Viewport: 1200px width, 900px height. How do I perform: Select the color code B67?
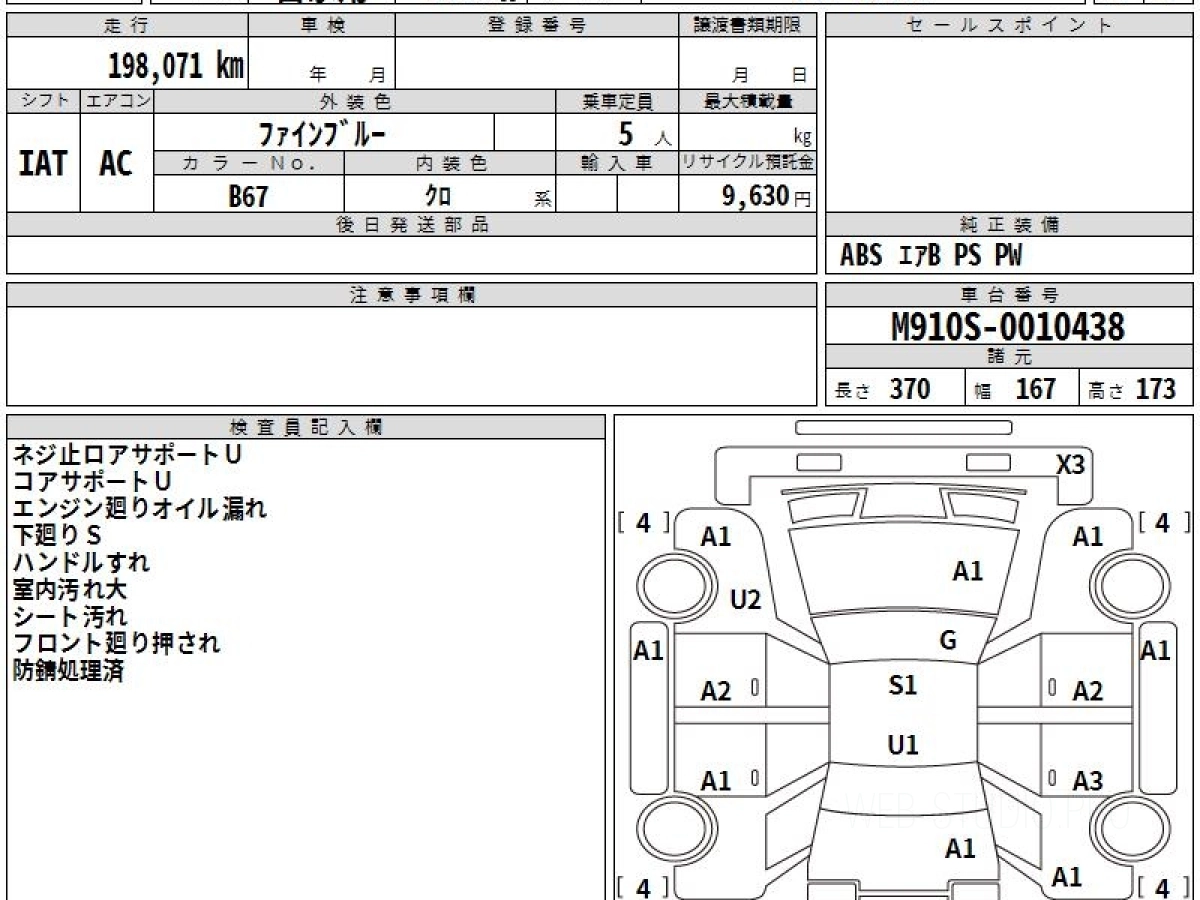click(x=248, y=196)
